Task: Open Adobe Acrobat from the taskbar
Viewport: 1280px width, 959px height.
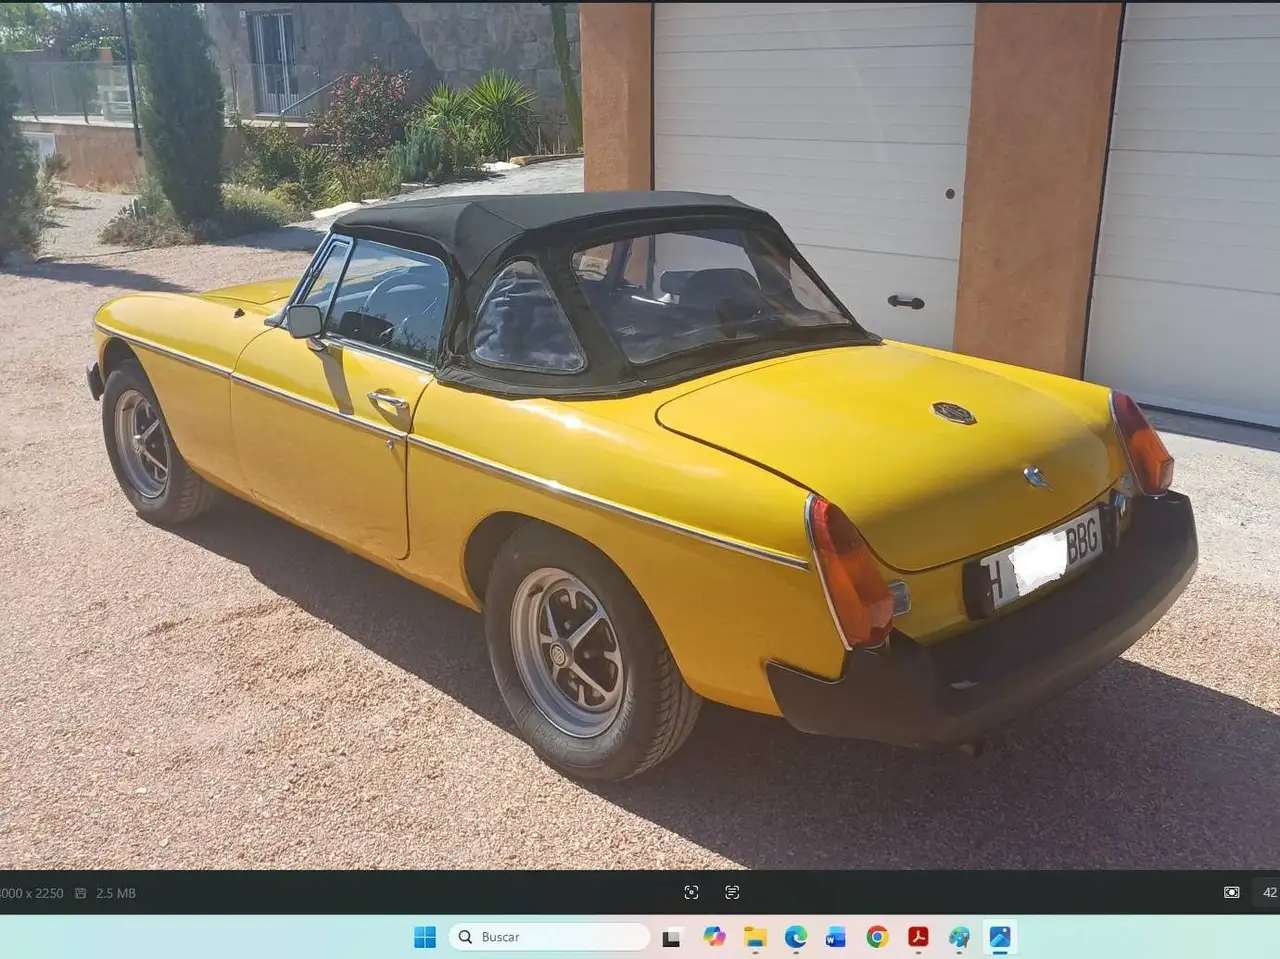Action: 918,937
